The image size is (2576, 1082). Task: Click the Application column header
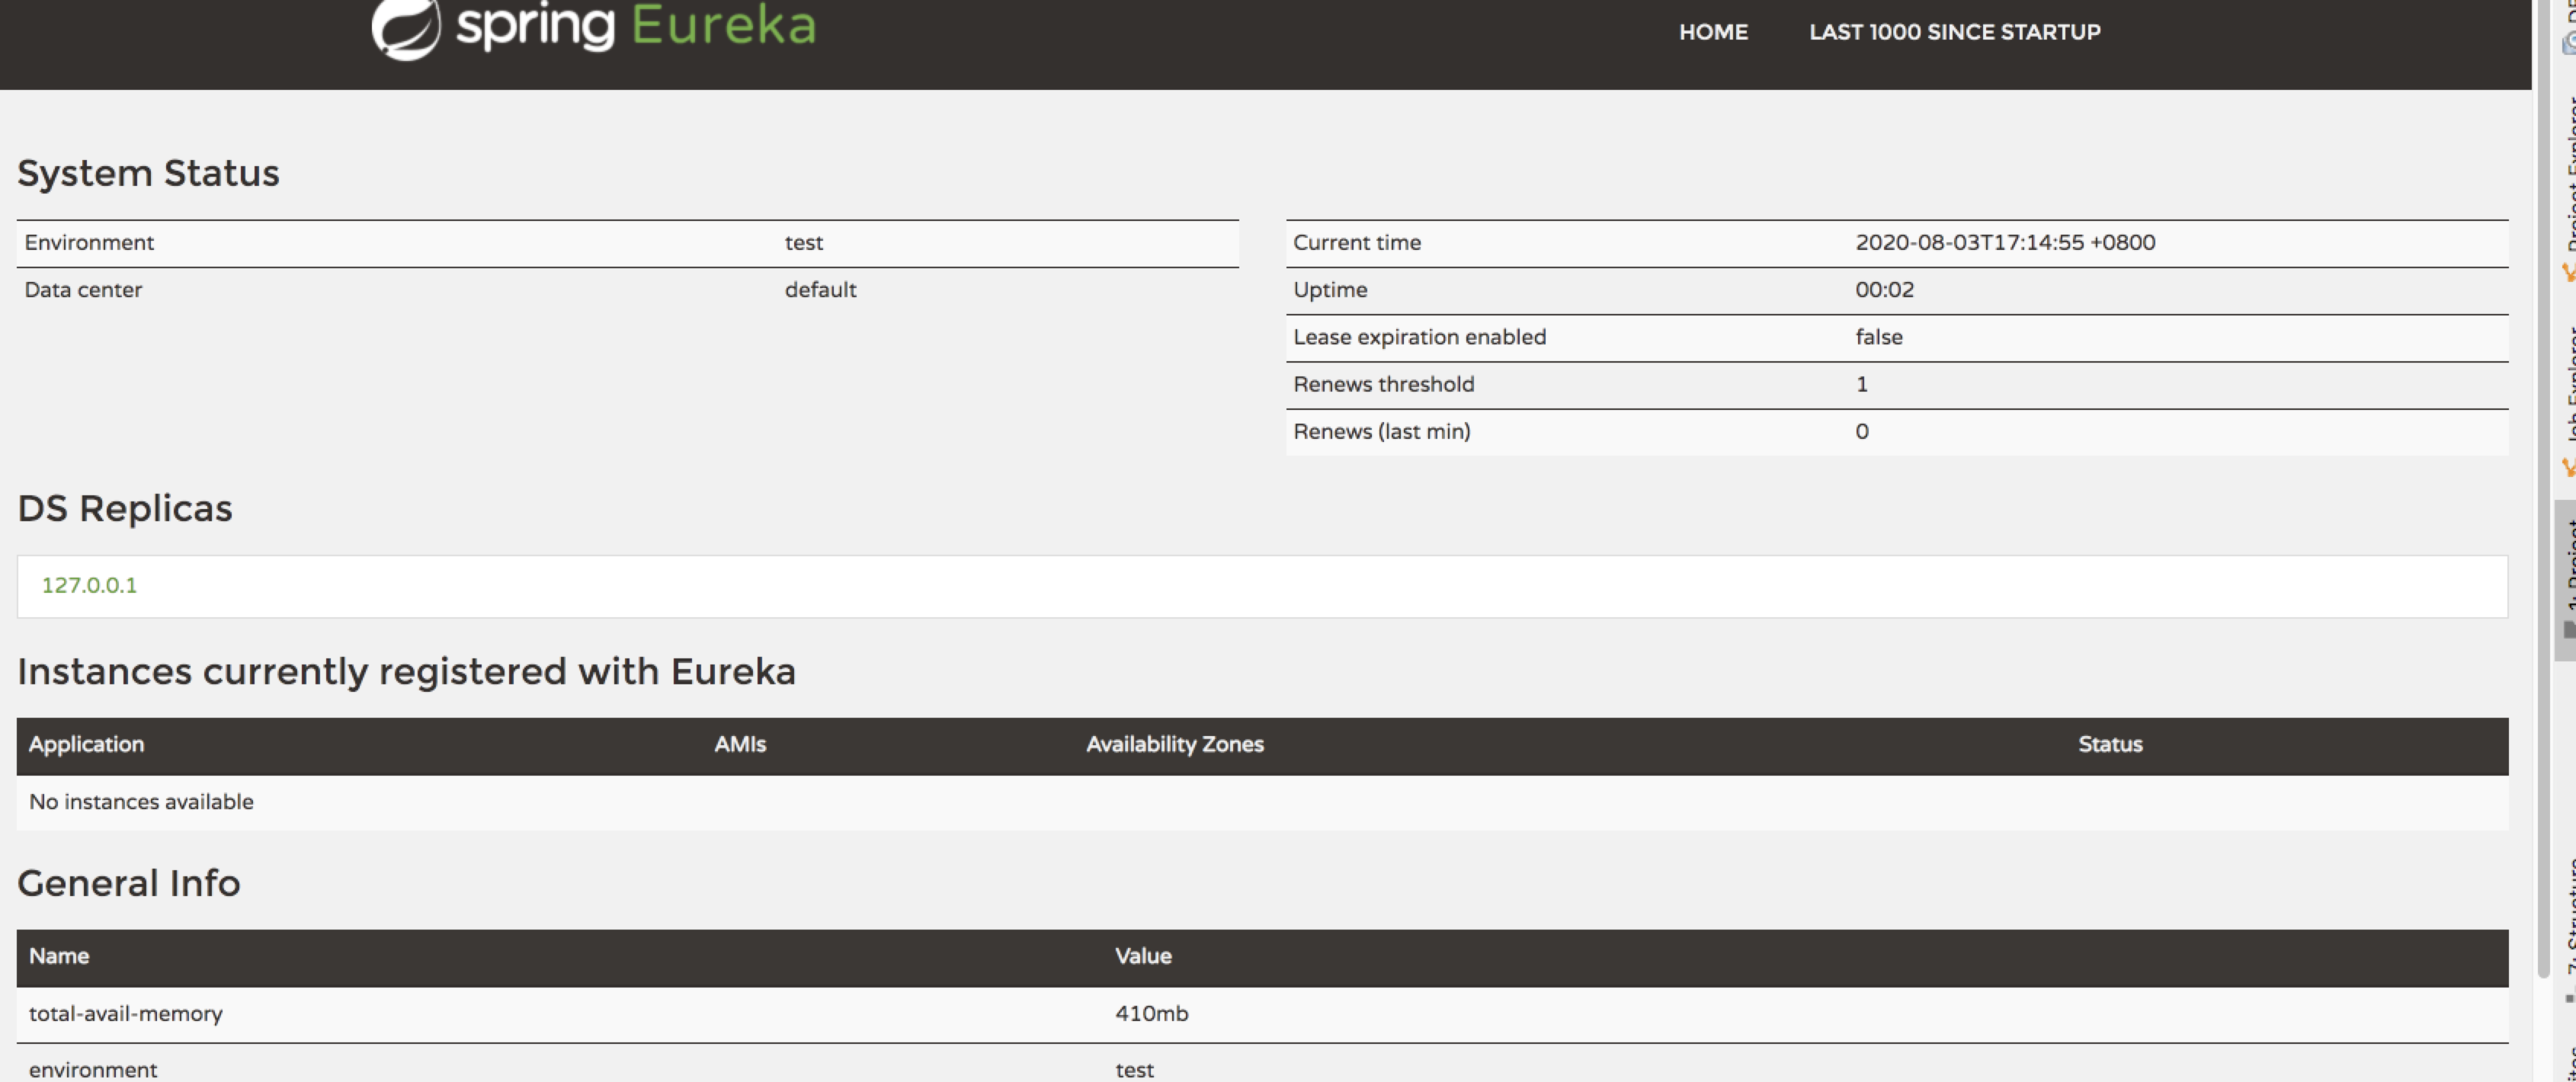point(86,744)
